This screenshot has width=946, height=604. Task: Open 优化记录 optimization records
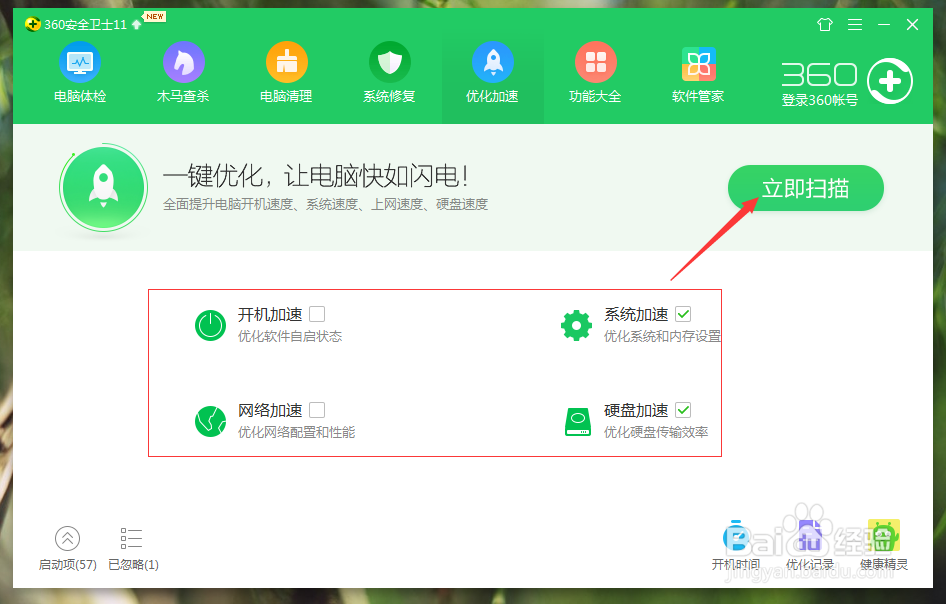810,545
